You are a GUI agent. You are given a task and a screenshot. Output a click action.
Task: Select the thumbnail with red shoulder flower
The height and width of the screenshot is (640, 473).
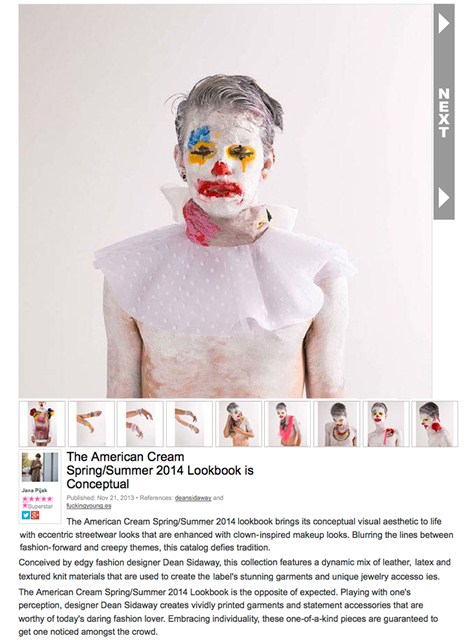[x=386, y=424]
